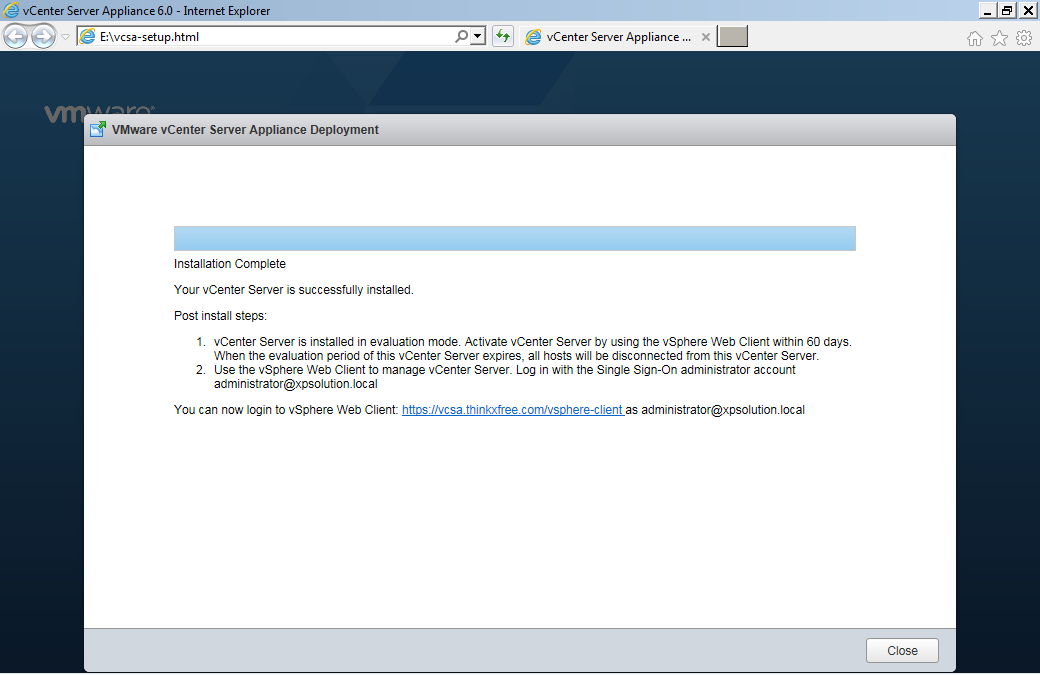Click 'Your vCenter Server is successfully installed.' text
The image size is (1040, 675).
coord(293,290)
